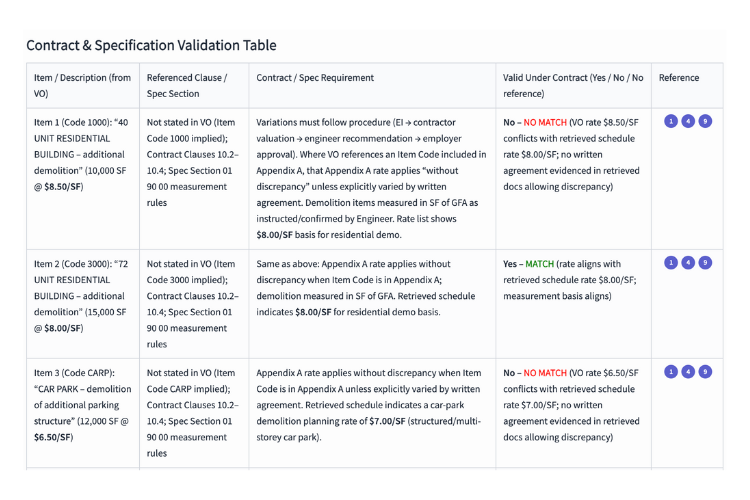Open reference badge 1 for Item 2 (Code 3000)

[x=671, y=263]
